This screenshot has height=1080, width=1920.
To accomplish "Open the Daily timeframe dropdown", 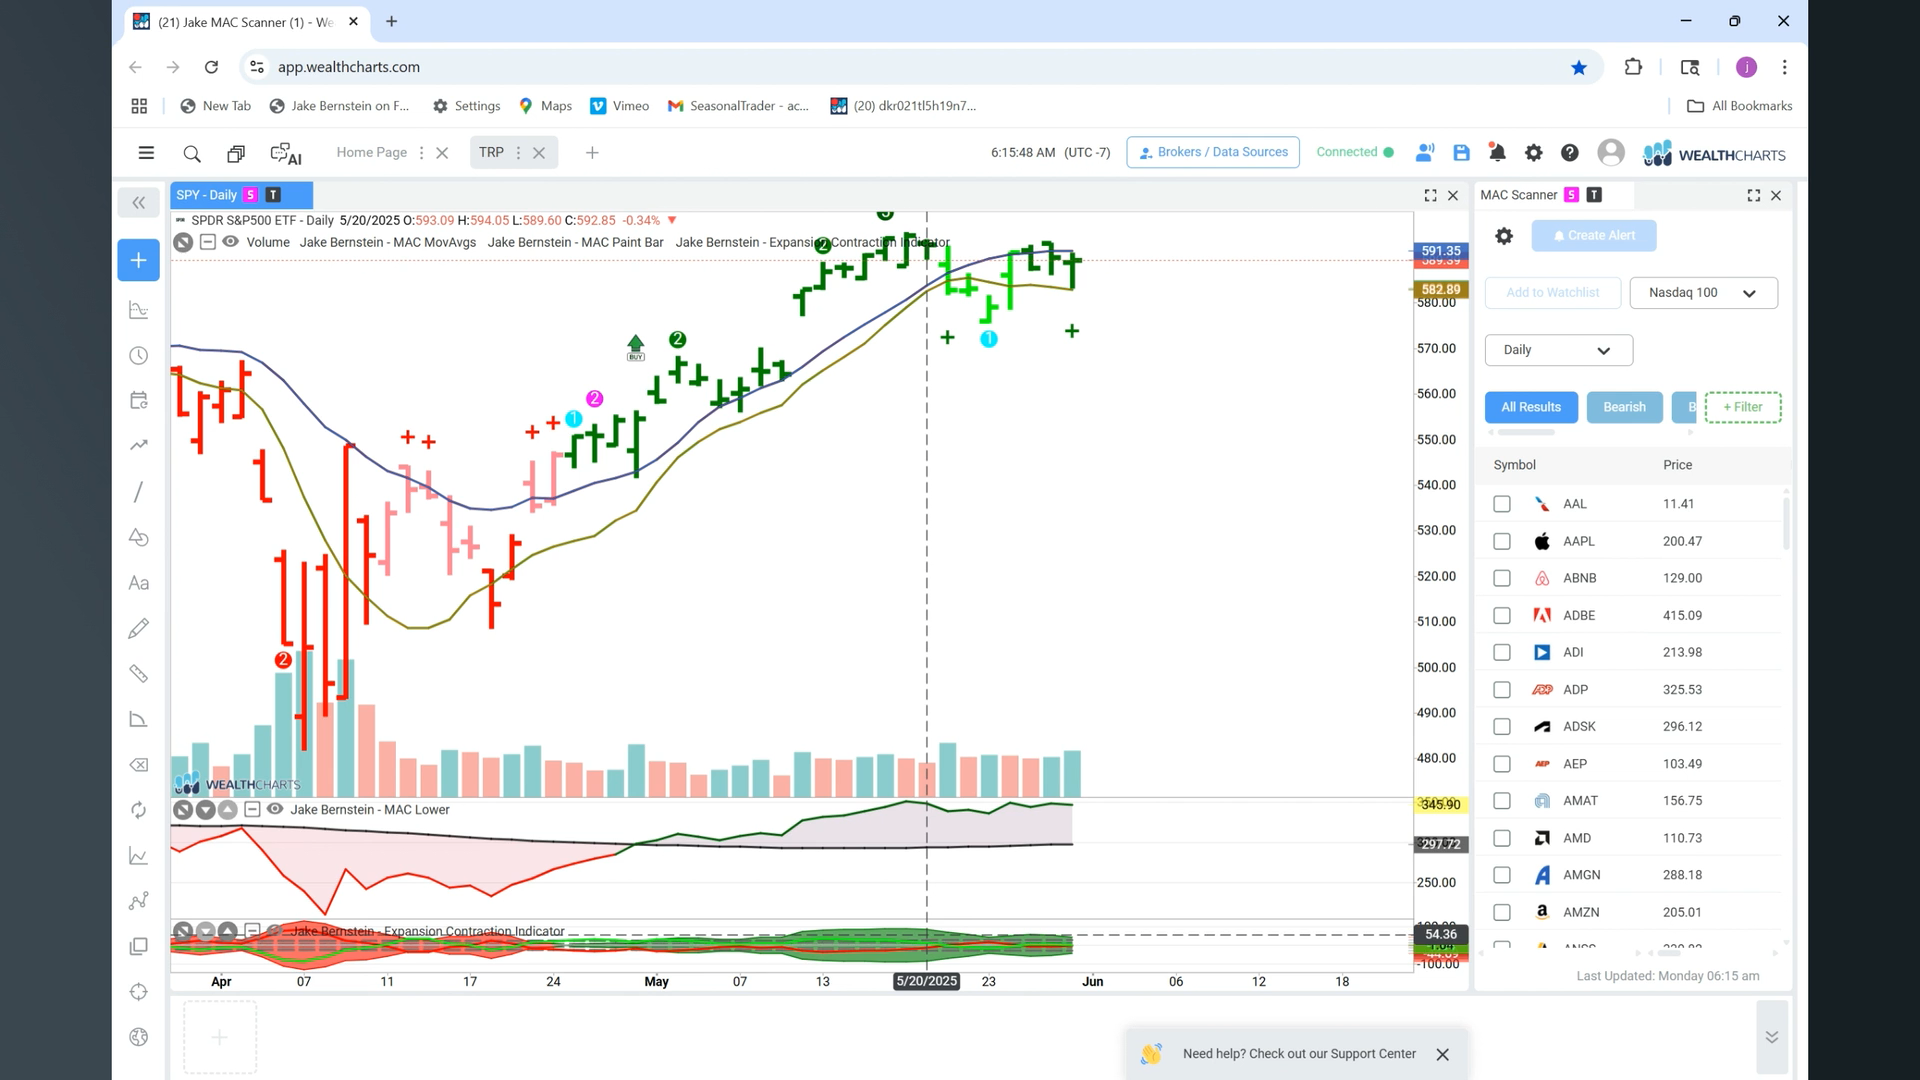I will pos(1558,350).
